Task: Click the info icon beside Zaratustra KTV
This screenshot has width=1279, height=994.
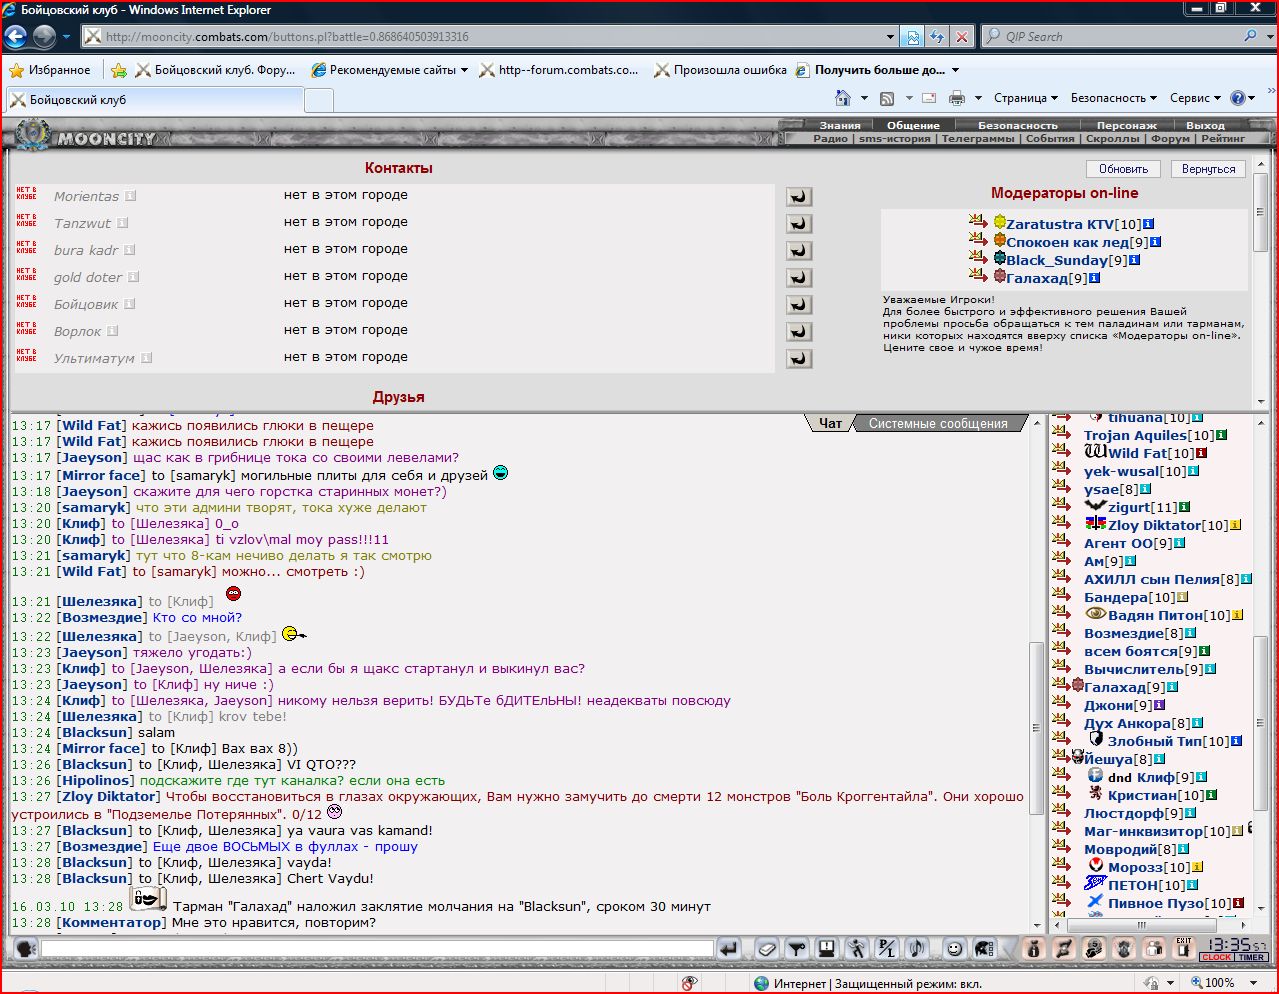Action: [x=1149, y=224]
